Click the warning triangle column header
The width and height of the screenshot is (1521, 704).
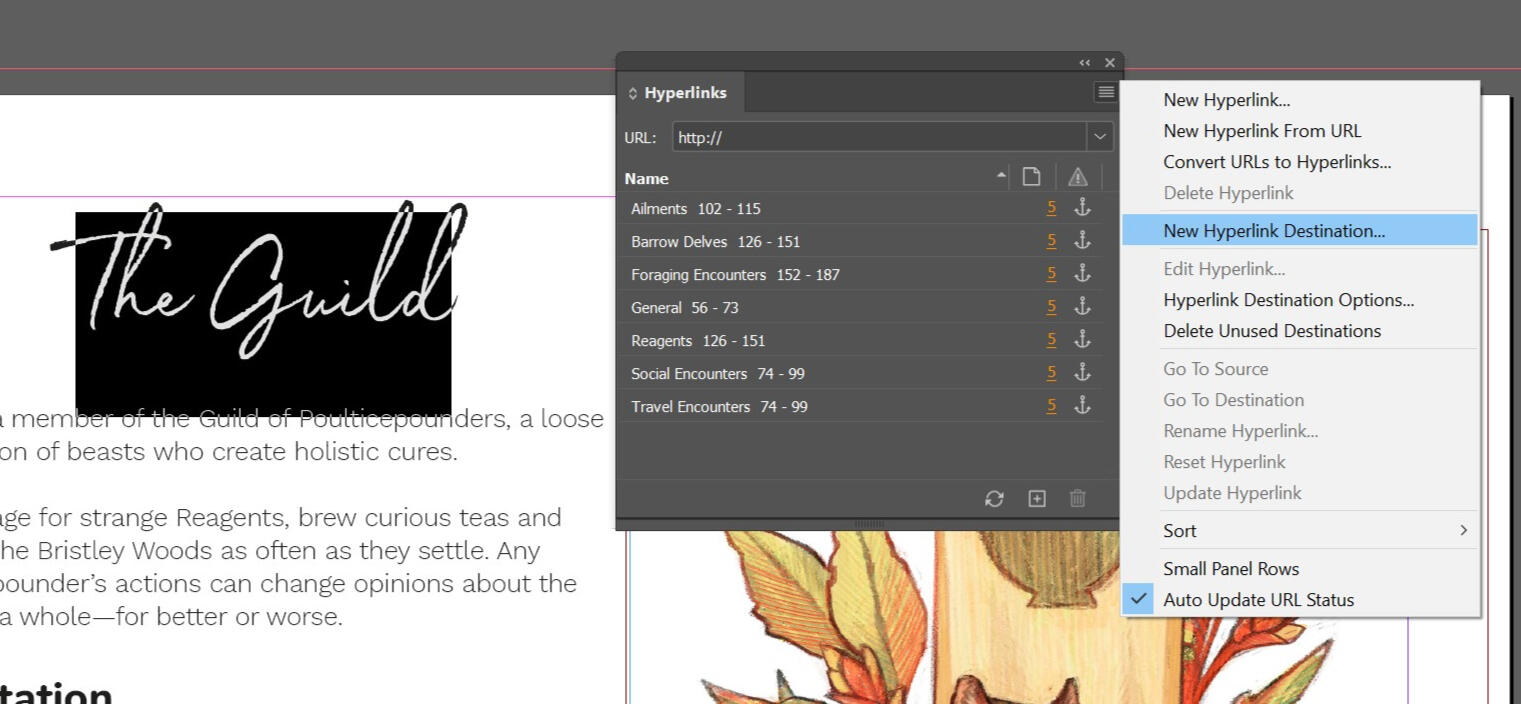point(1077,176)
